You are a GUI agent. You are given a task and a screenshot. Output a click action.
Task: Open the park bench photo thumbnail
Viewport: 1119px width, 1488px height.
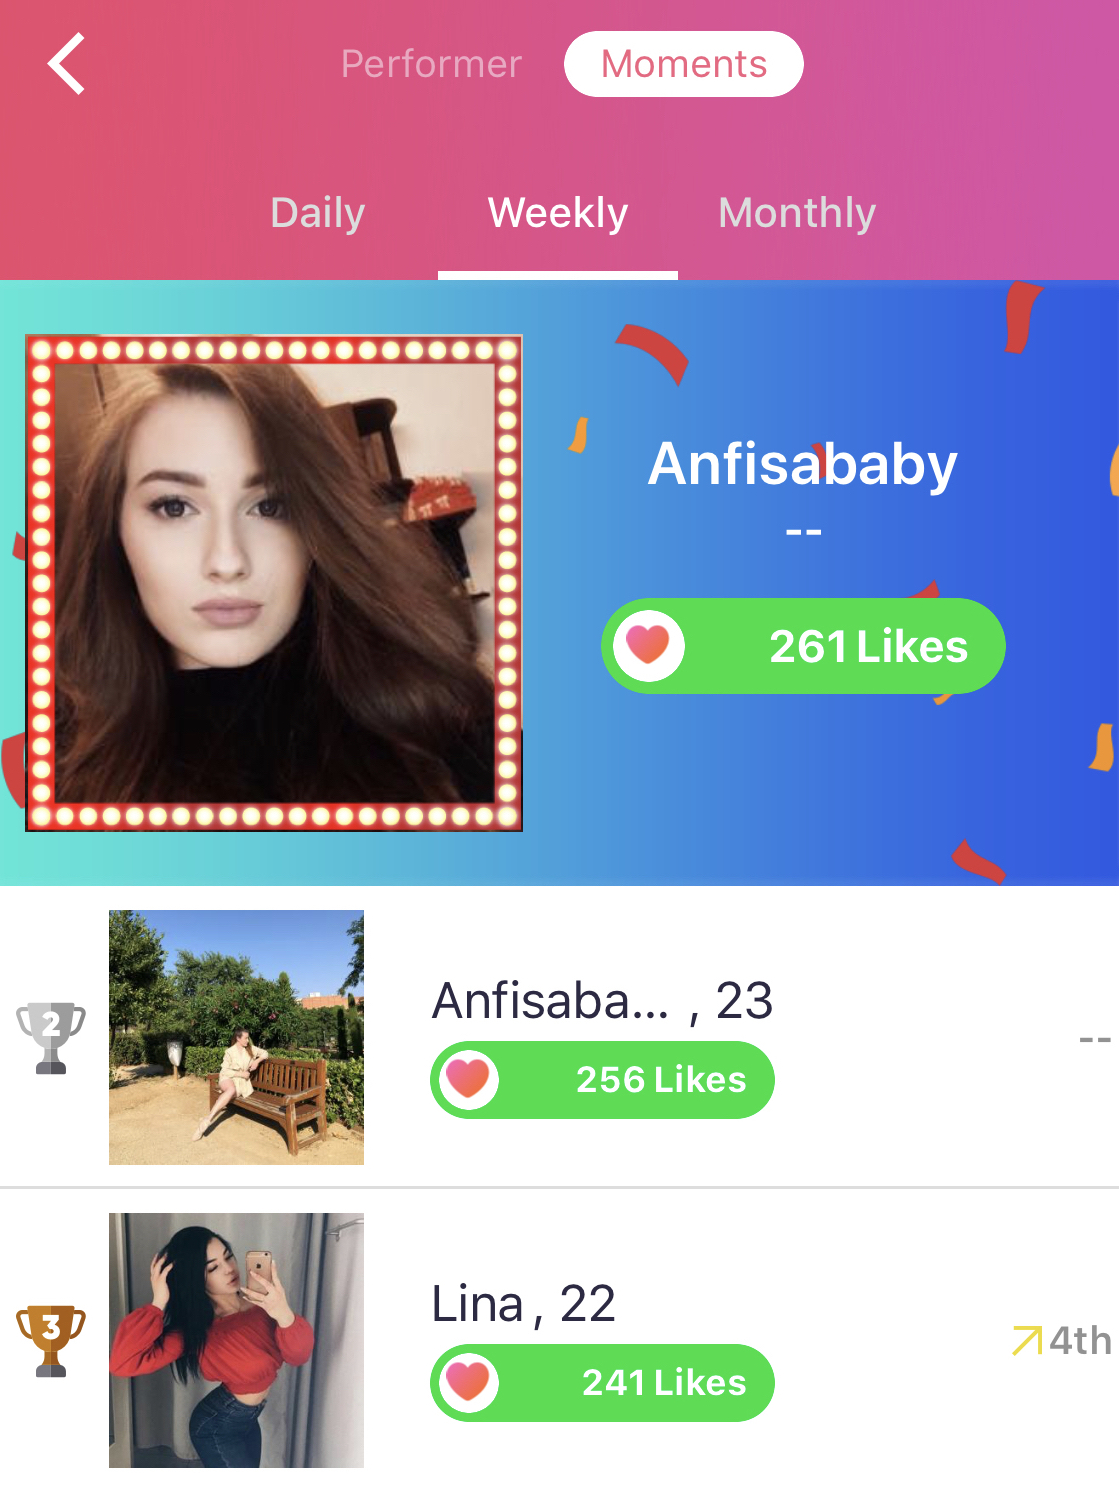(236, 1037)
